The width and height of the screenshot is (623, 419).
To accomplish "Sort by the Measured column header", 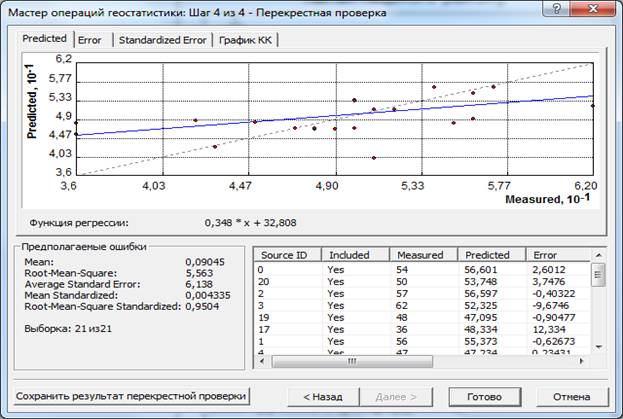I will [424, 255].
